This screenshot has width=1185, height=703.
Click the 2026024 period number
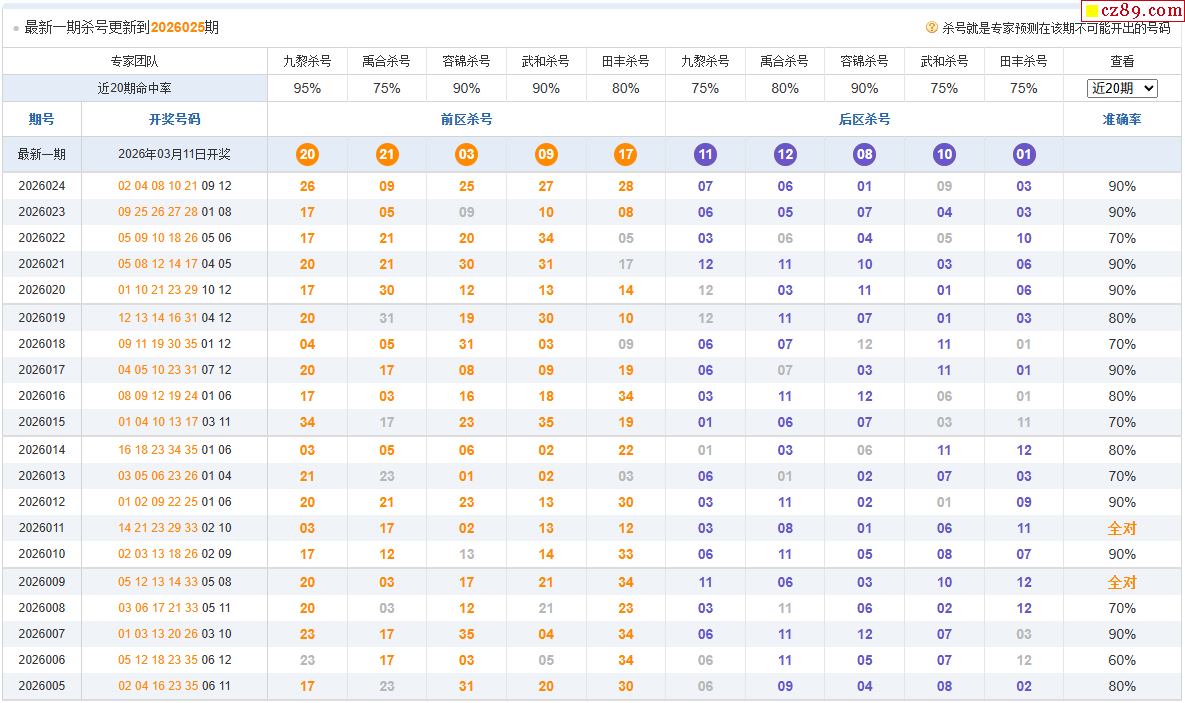click(x=42, y=186)
